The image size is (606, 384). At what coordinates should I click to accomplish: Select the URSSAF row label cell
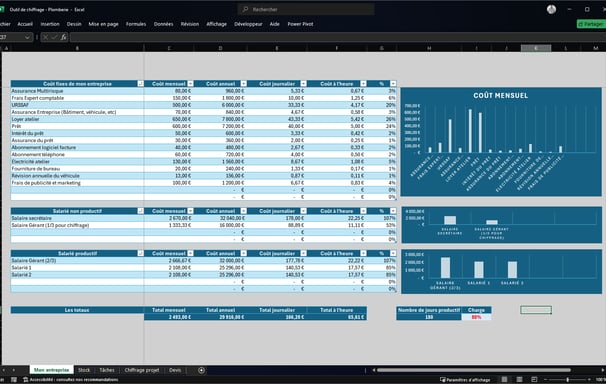tap(77, 105)
